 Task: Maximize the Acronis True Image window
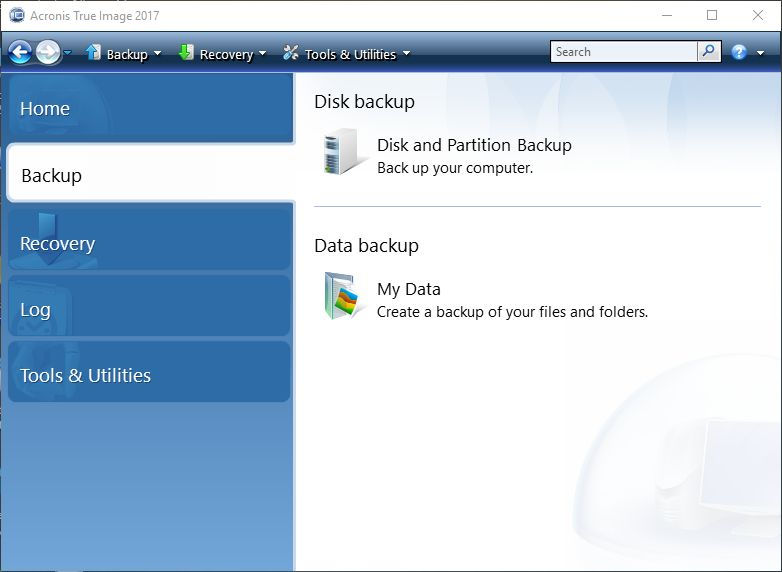(x=712, y=15)
